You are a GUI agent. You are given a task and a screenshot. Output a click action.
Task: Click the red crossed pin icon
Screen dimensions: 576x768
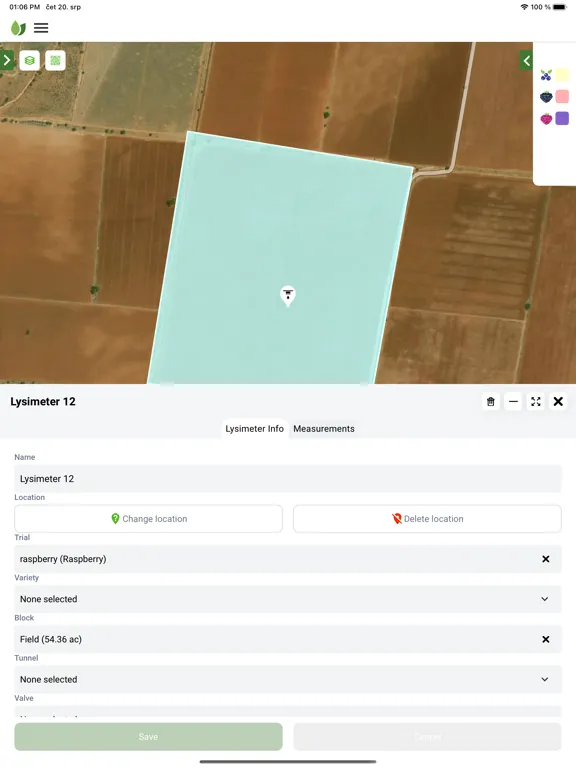point(397,519)
